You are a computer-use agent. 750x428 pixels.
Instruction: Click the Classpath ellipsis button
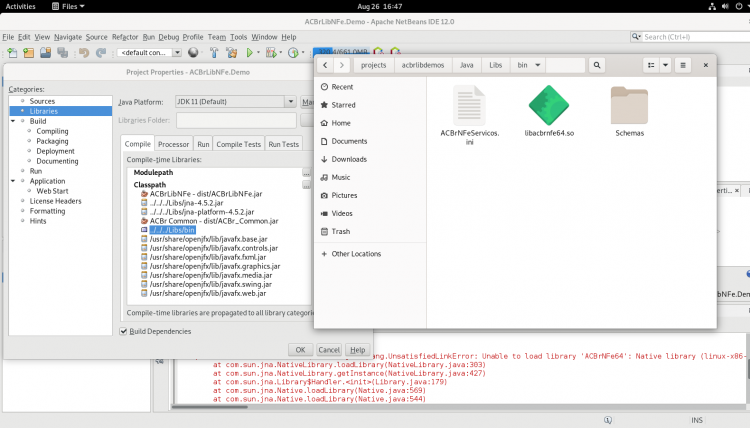306,185
